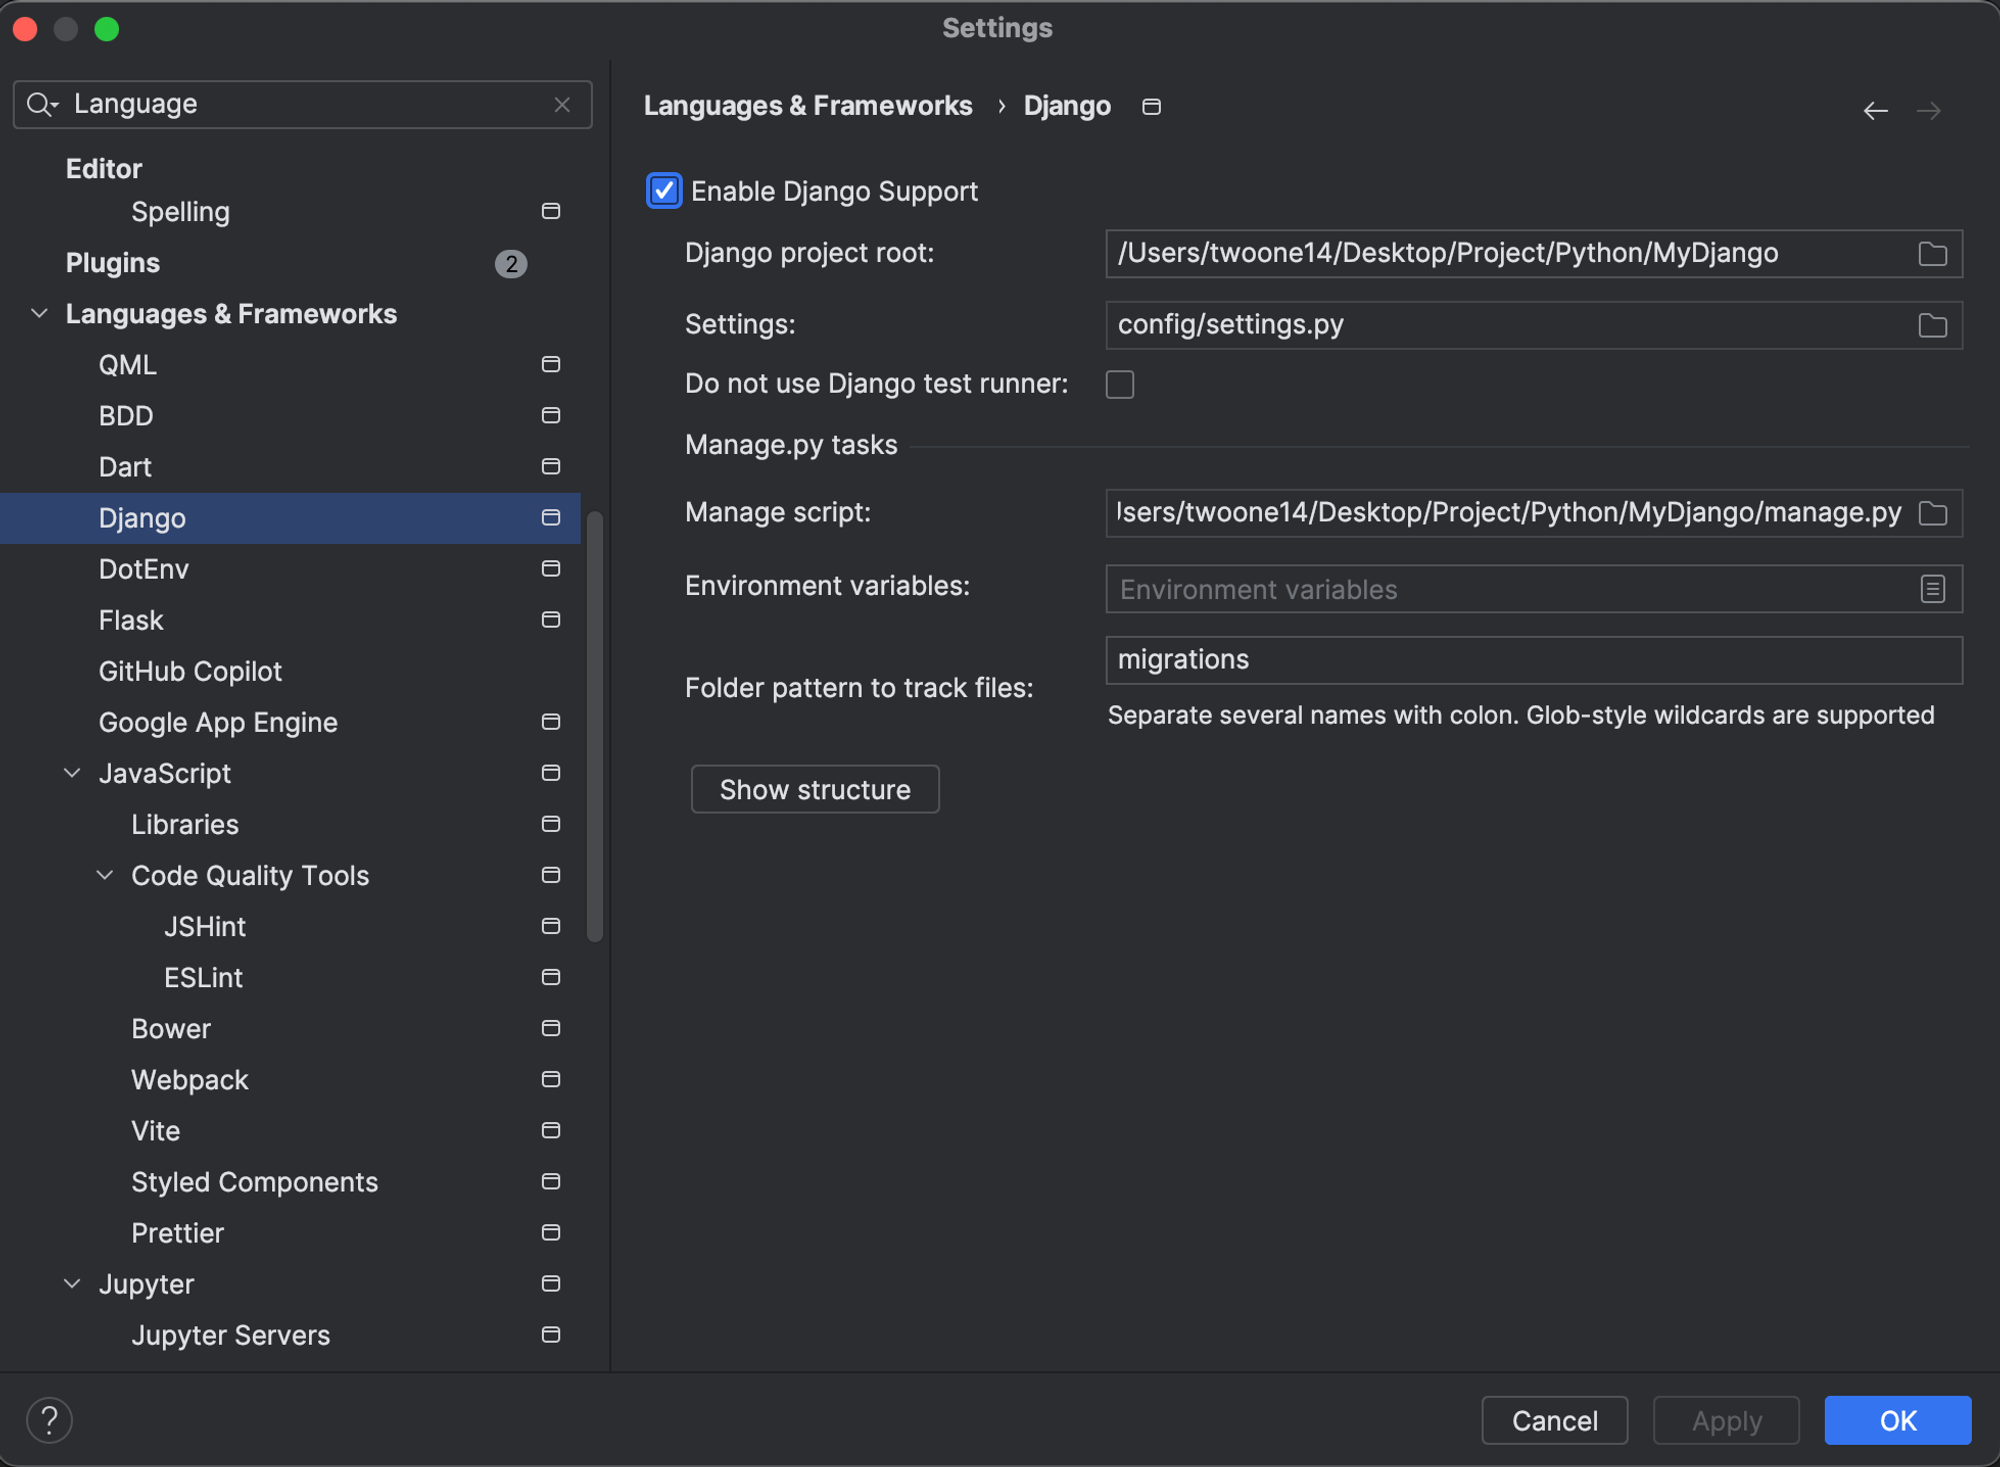
Task: Click the Cancel button
Action: (1554, 1420)
